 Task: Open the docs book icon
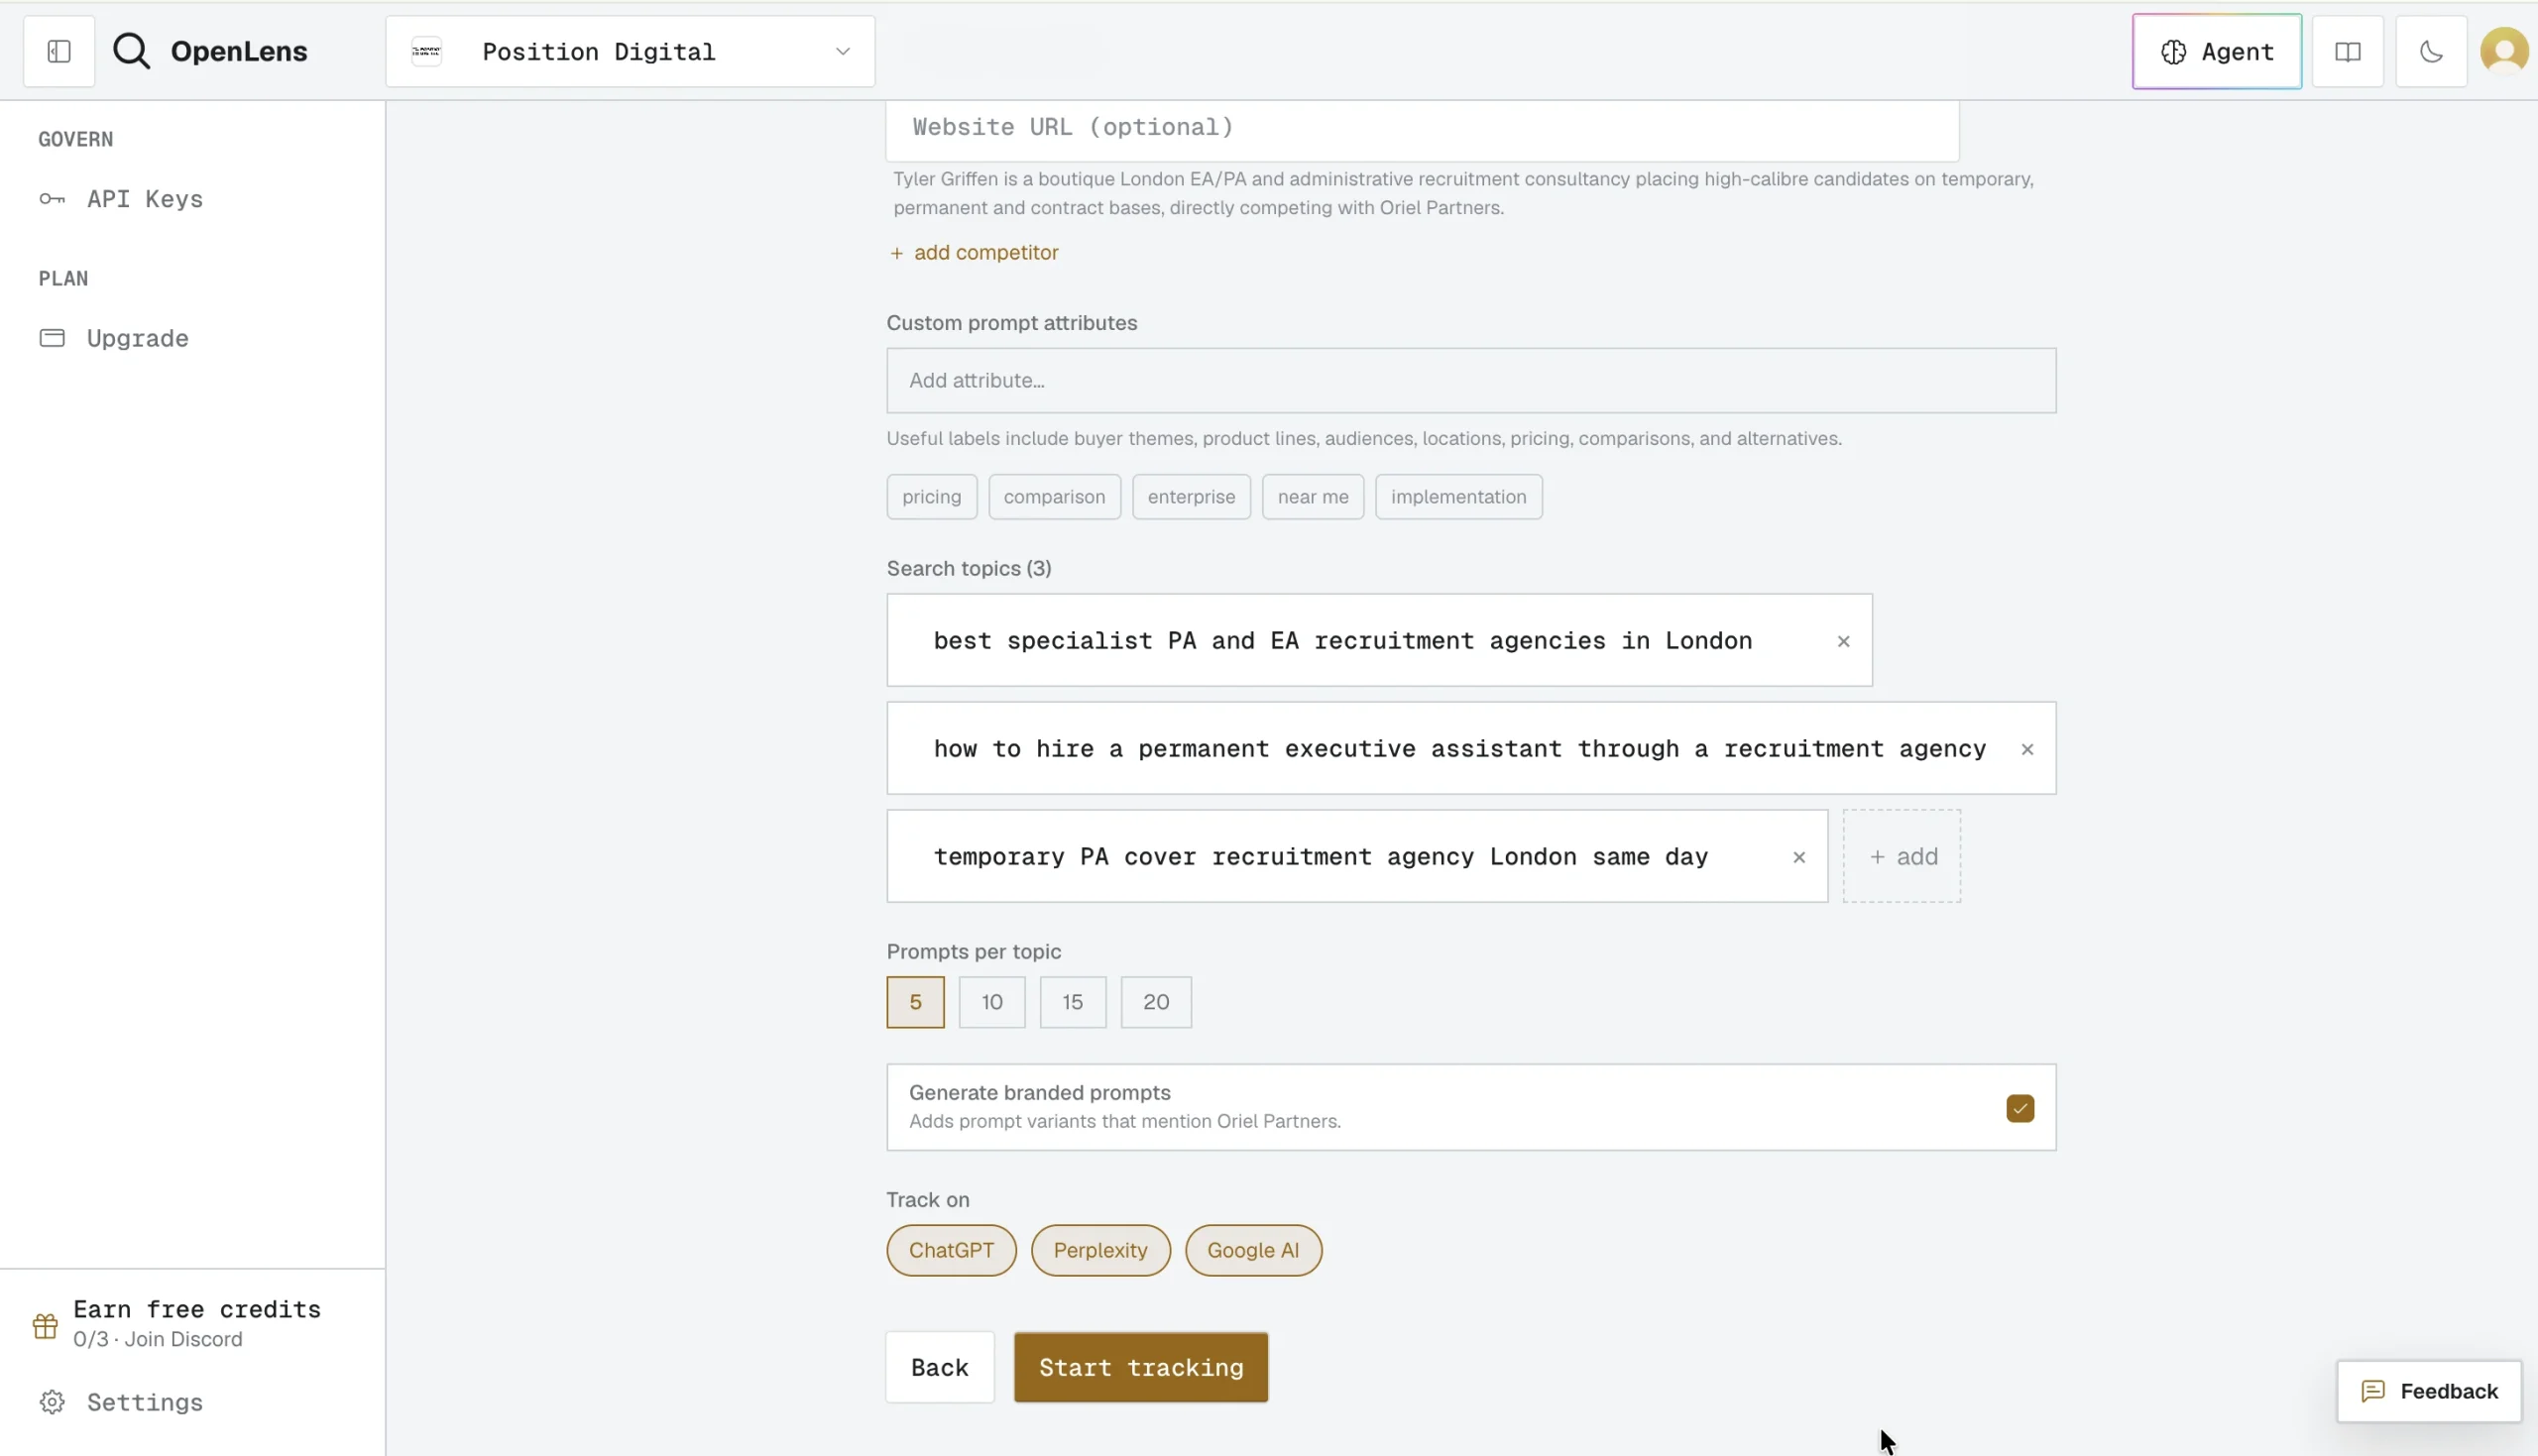pyautogui.click(x=2347, y=51)
